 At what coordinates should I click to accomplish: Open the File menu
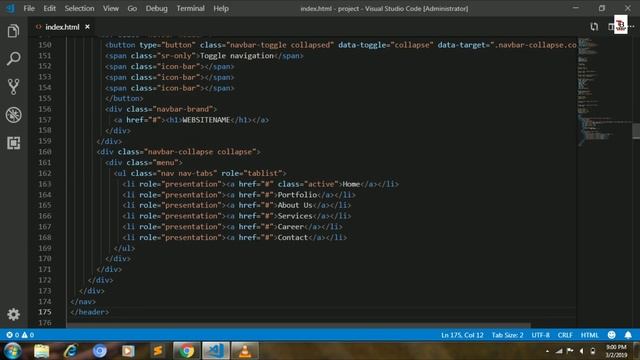pos(29,8)
